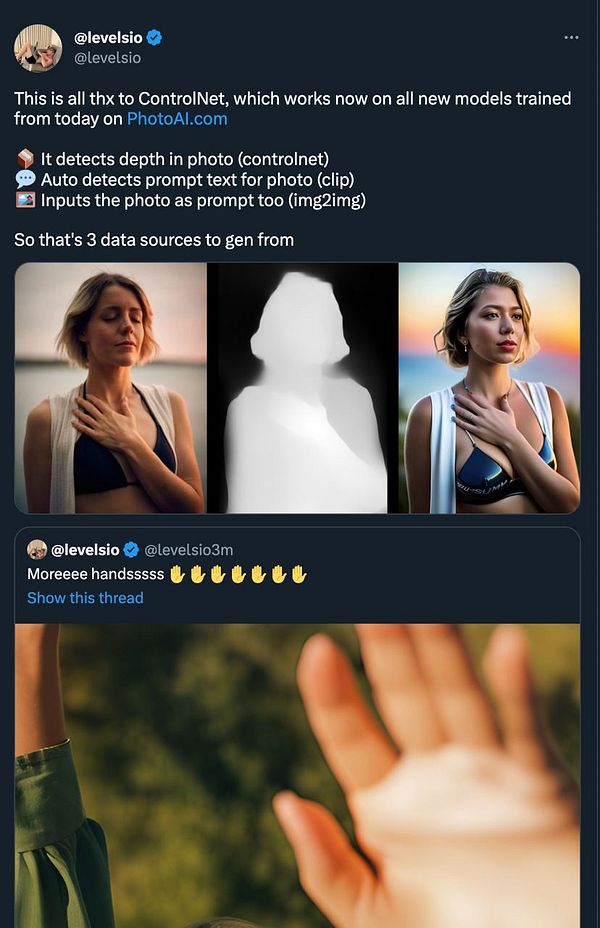Image resolution: width=600 pixels, height=928 pixels.
Task: Click the quoted tweet's small avatar
Action: [37, 549]
